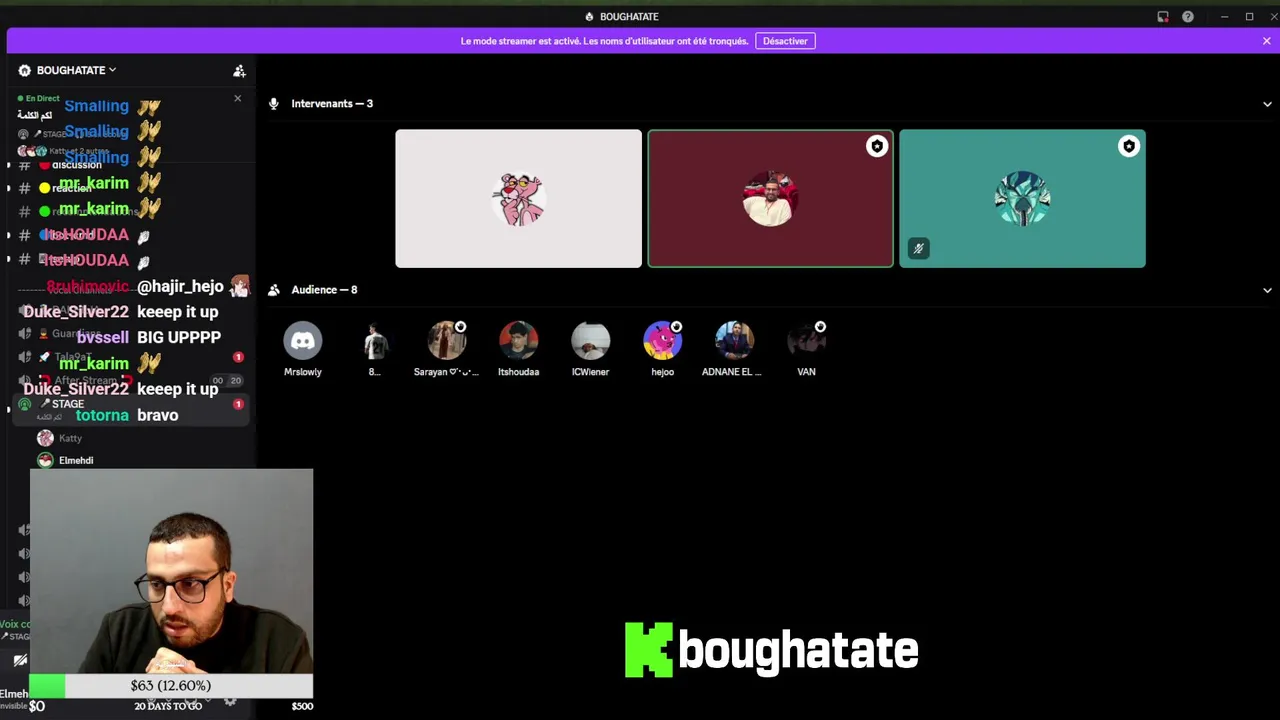Click the badge on VAN's avatar
This screenshot has width=1280, height=720.
tap(820, 327)
